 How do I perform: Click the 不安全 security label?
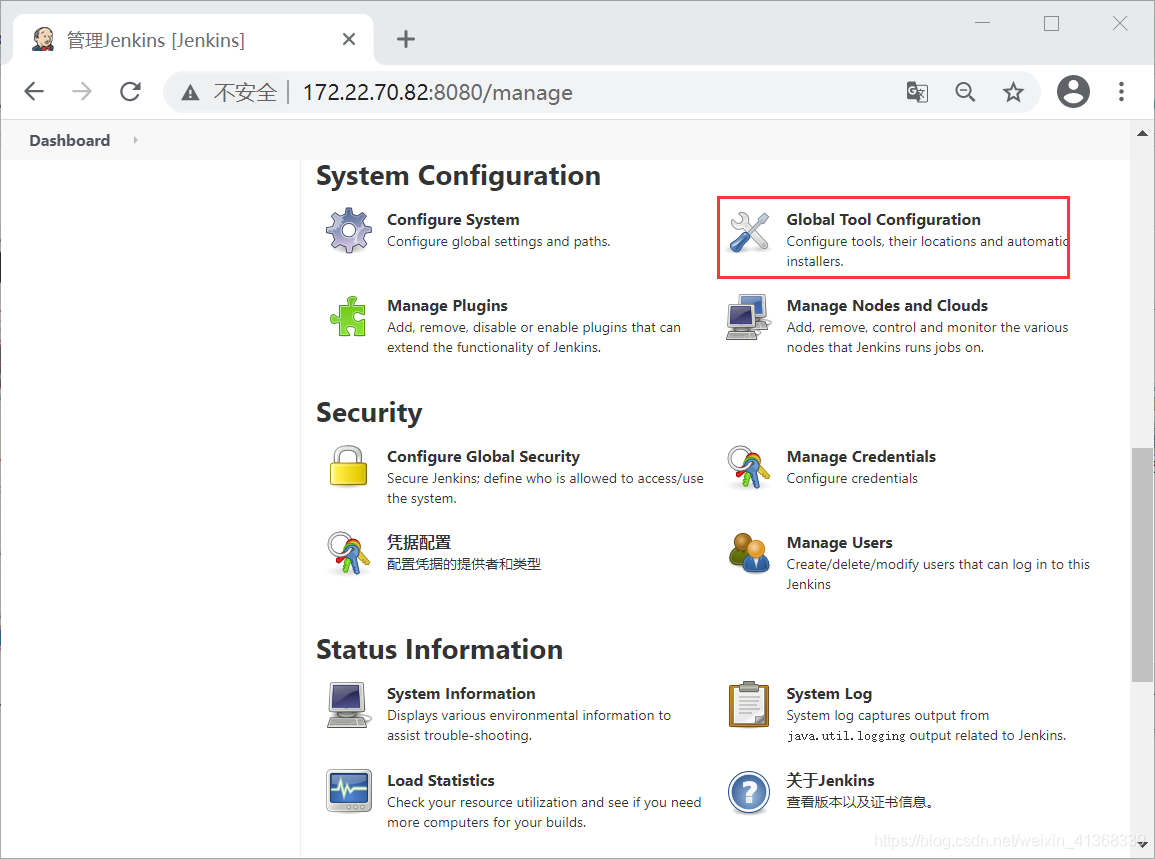(245, 92)
